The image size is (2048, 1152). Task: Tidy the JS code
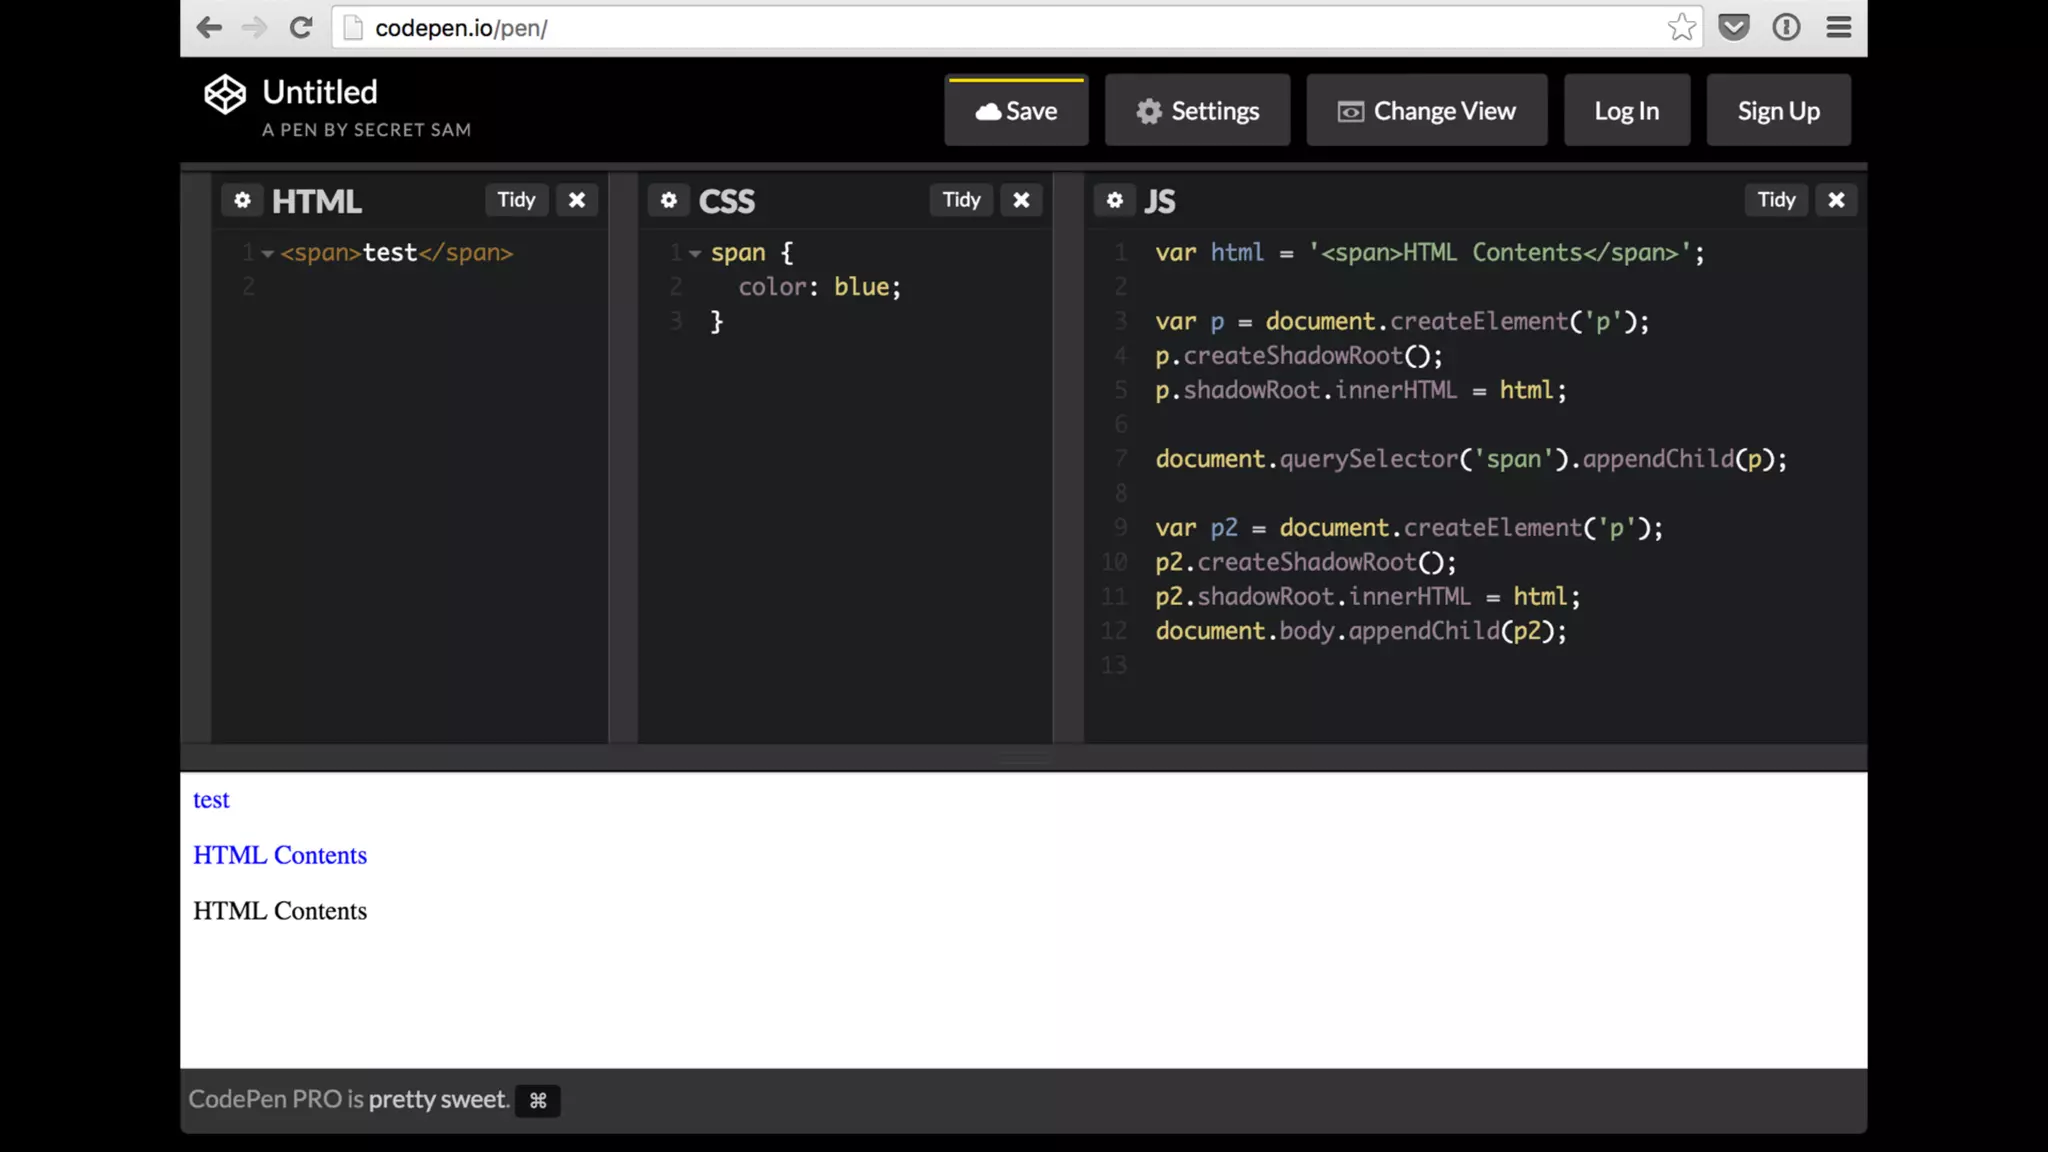(x=1776, y=200)
